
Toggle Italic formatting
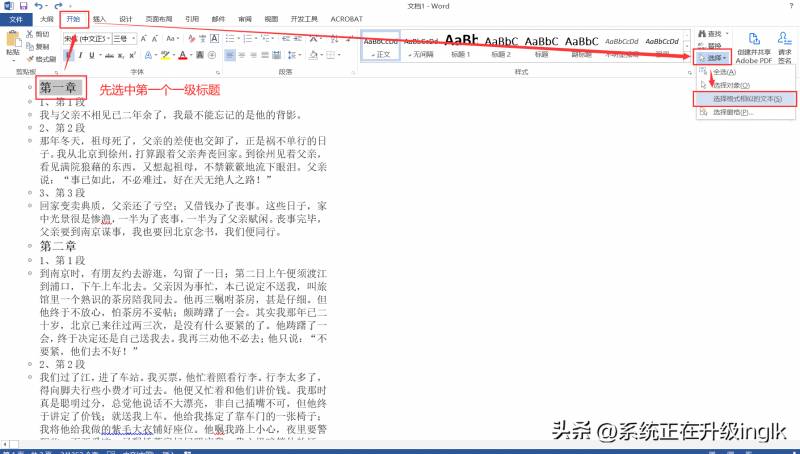pos(80,55)
